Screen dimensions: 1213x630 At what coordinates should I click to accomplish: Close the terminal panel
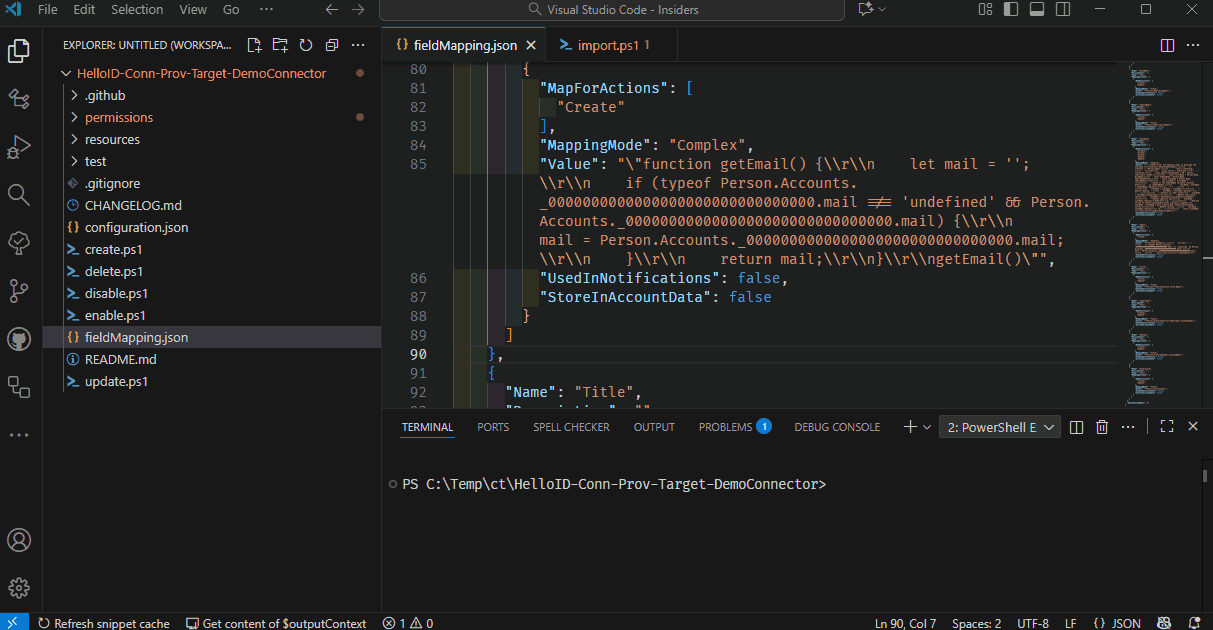[x=1193, y=427]
